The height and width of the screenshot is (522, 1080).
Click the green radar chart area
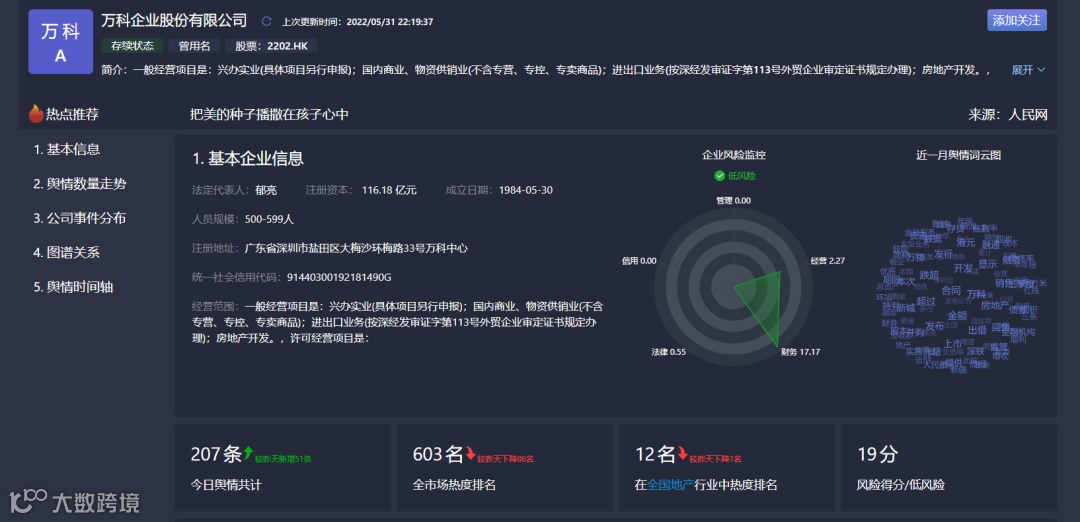click(762, 306)
